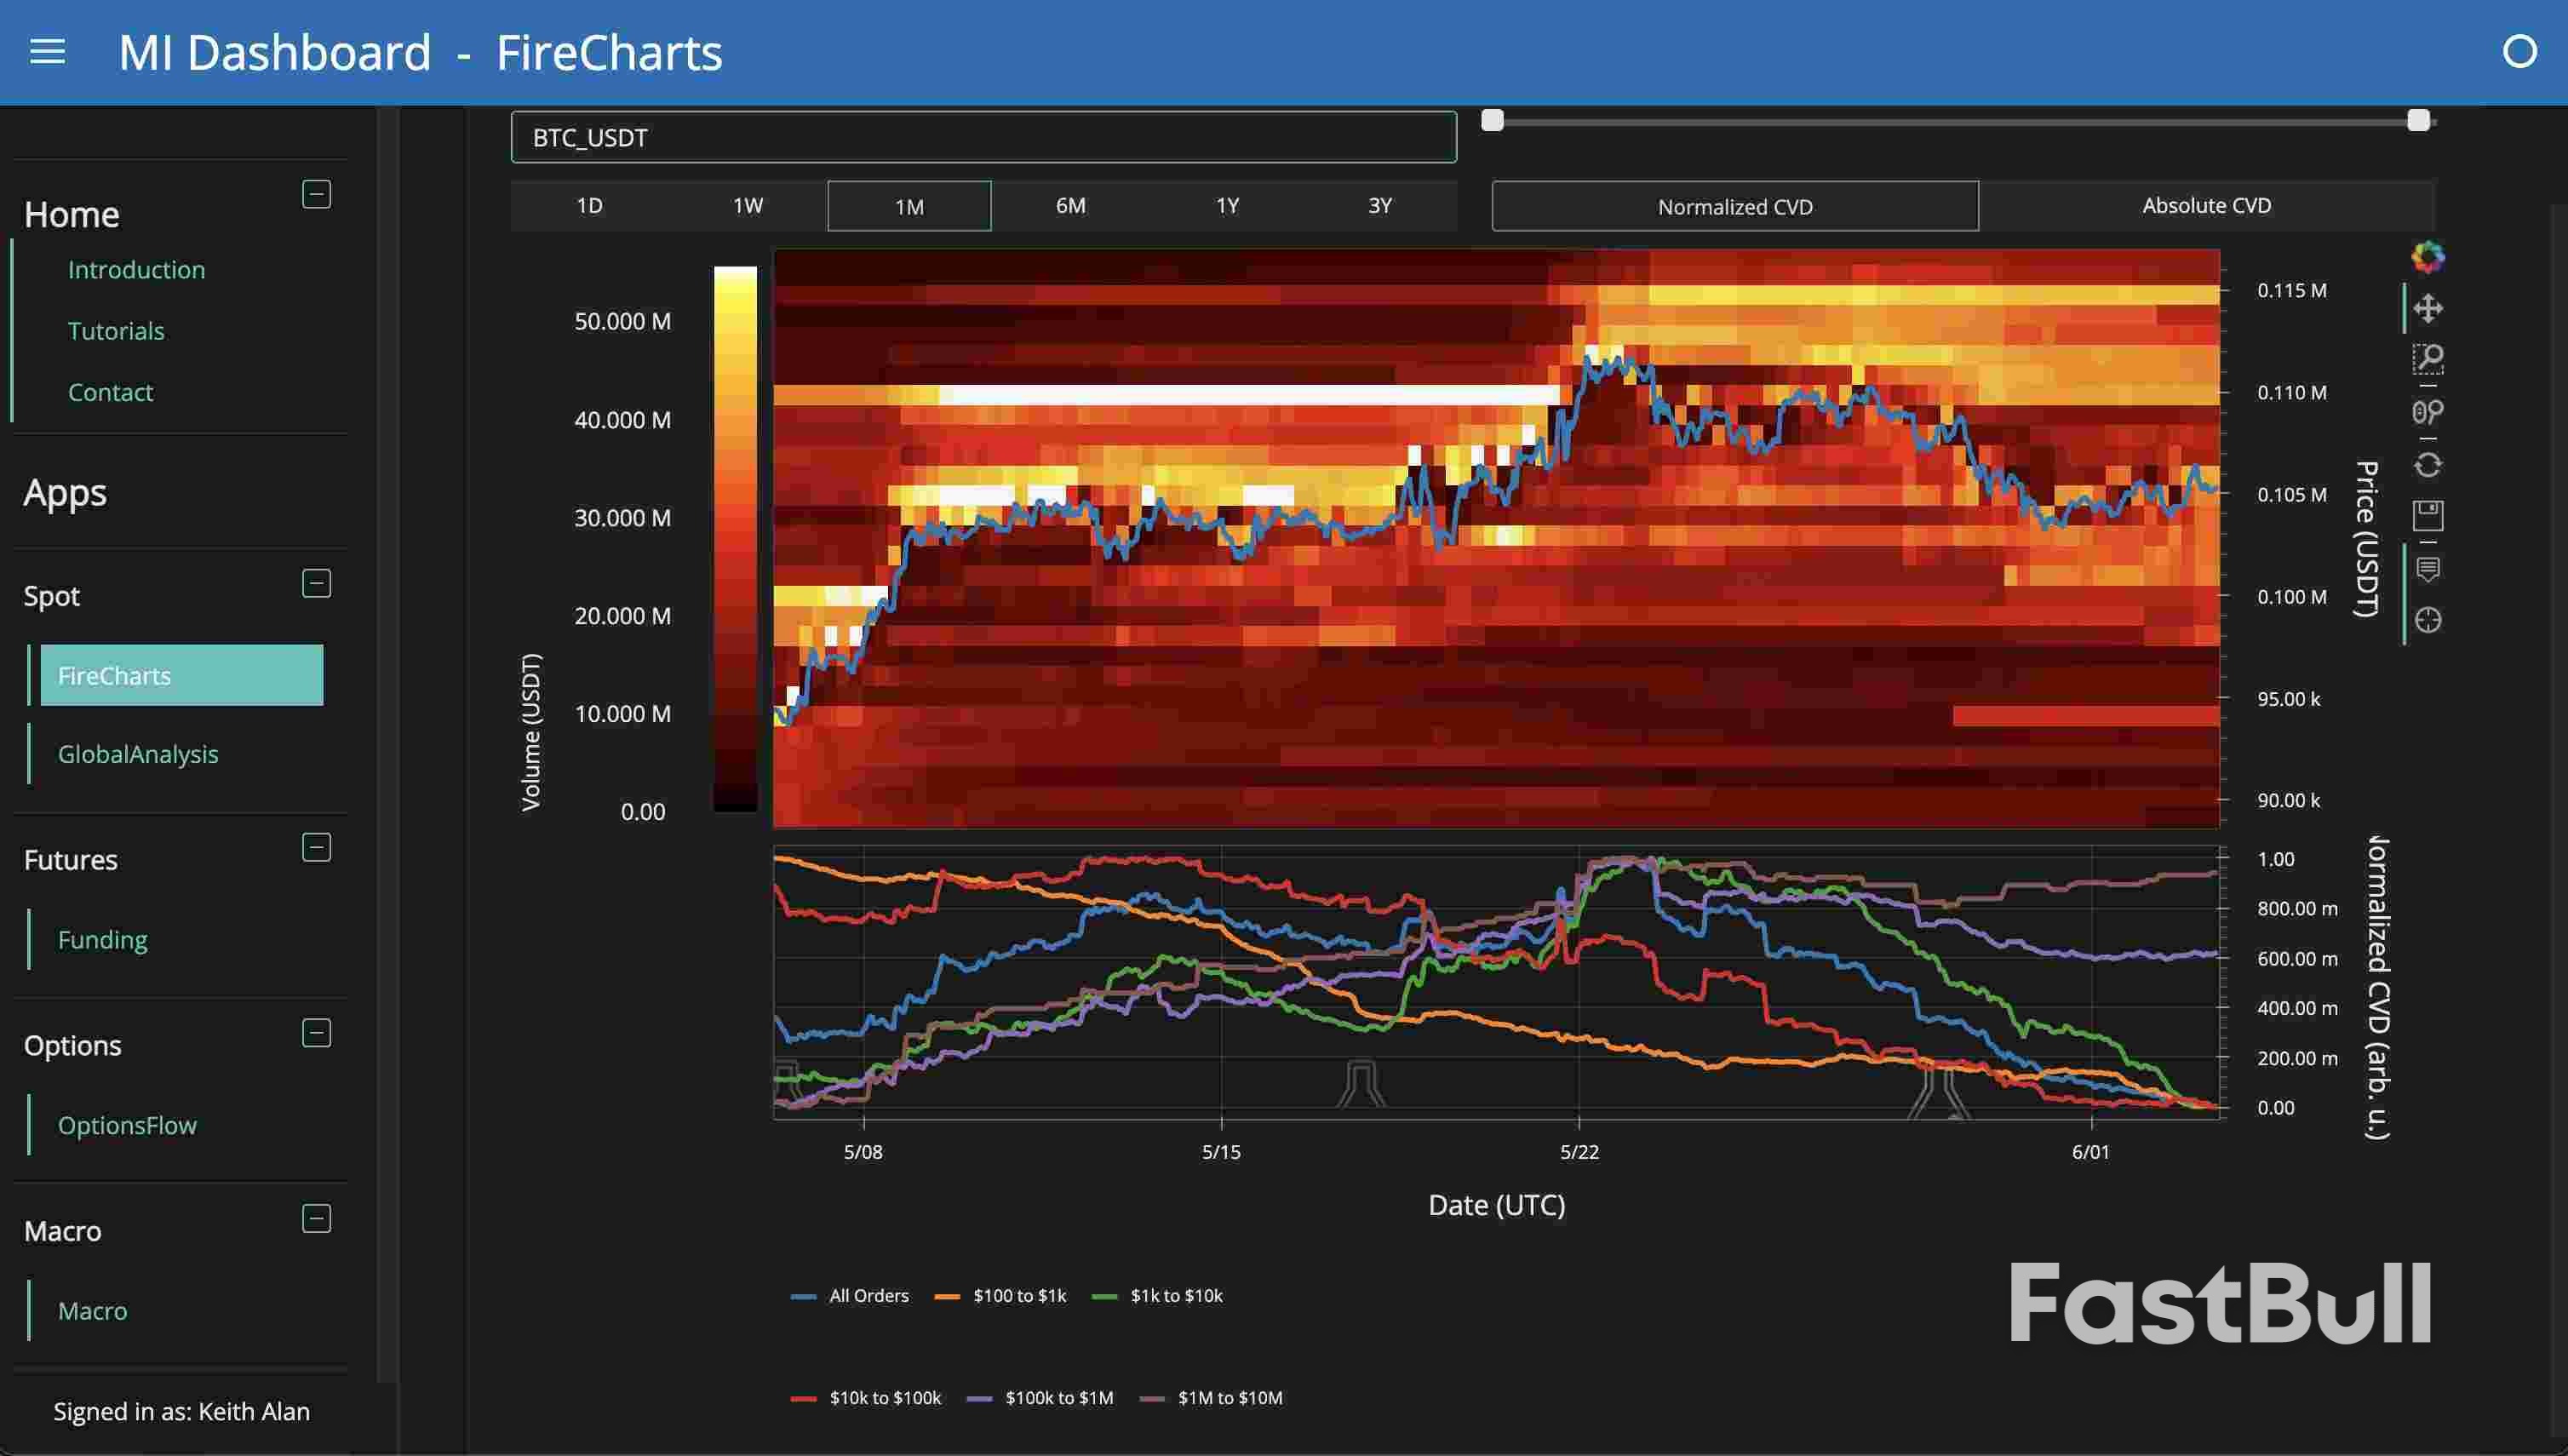Toggle the Hover tooltip tool
2568x1456 pixels.
2428,569
